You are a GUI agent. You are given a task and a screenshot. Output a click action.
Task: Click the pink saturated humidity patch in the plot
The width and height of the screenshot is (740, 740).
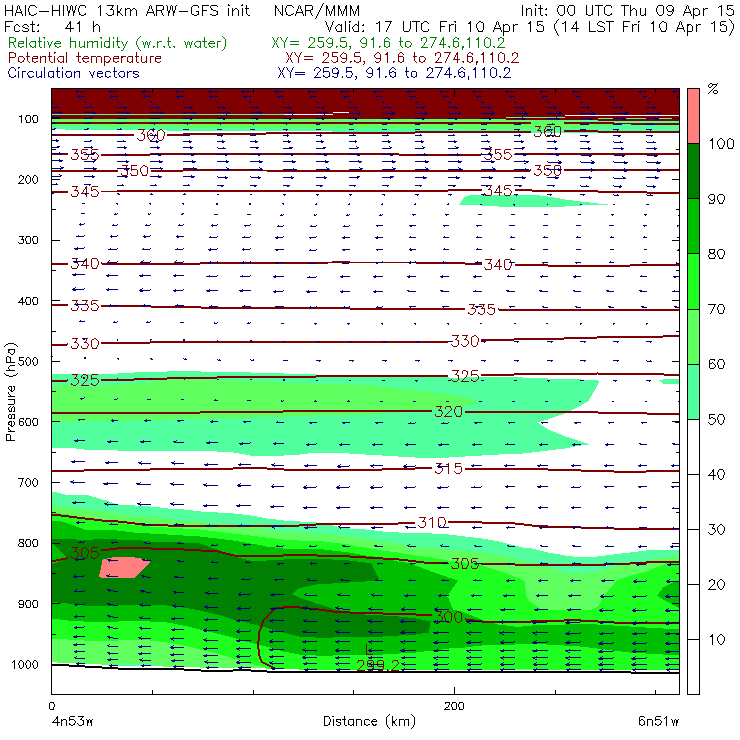click(x=124, y=568)
